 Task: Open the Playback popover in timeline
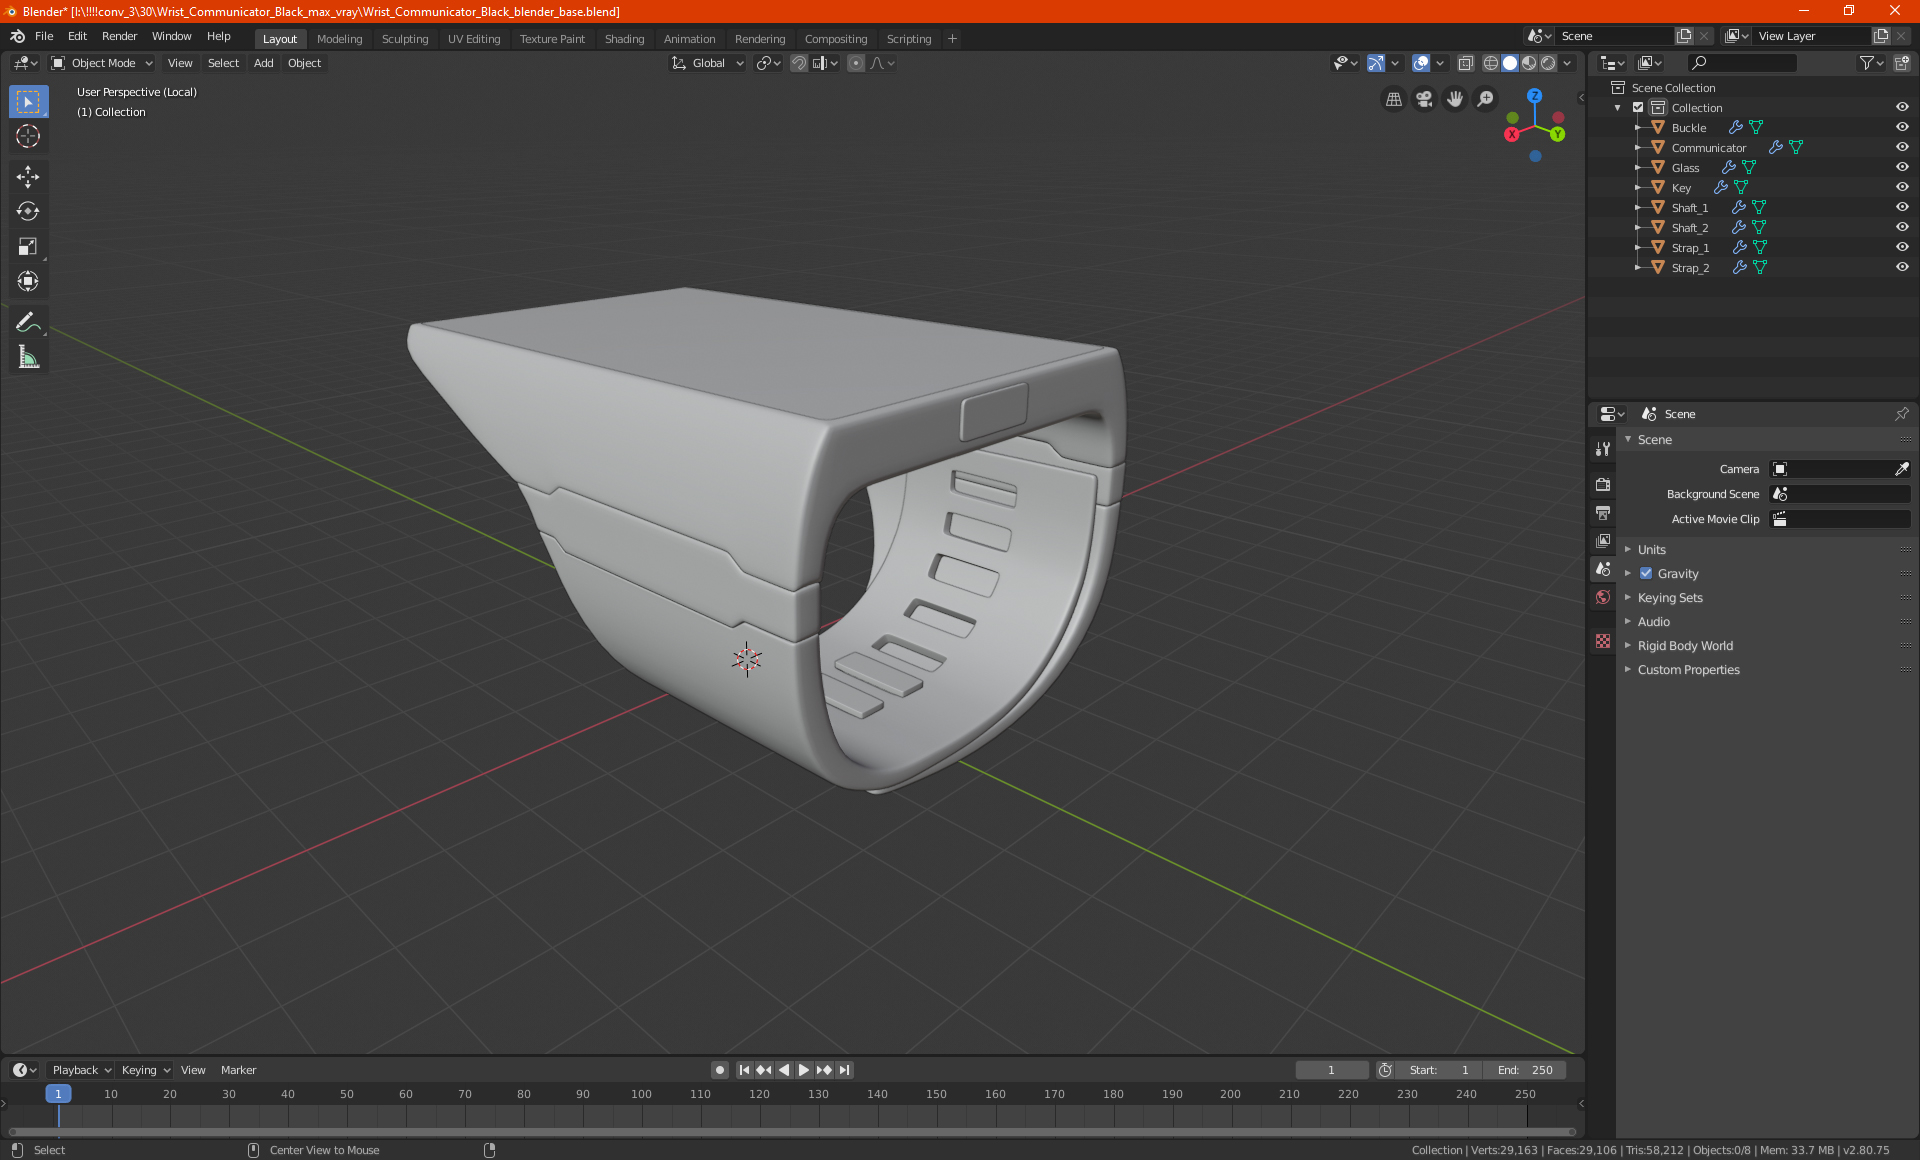click(80, 1070)
